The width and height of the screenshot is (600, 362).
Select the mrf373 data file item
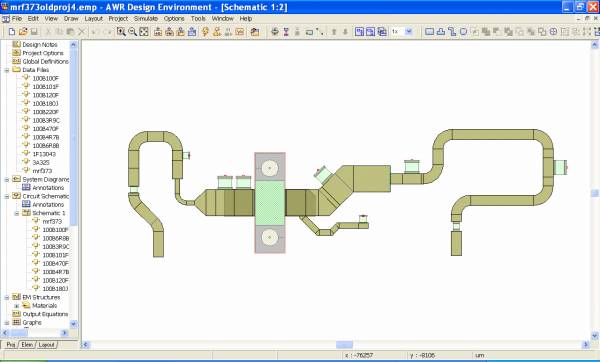[42, 171]
